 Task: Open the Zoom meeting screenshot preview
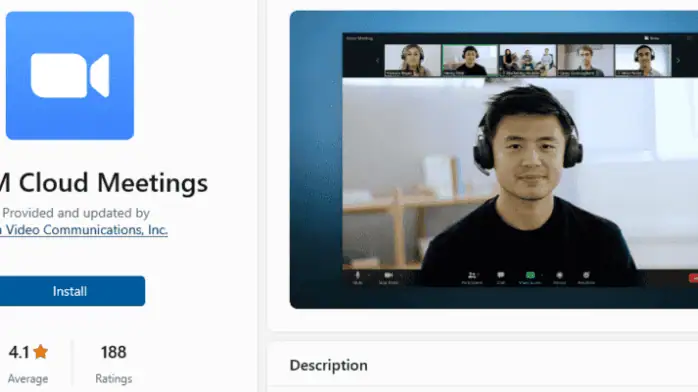[x=494, y=159]
